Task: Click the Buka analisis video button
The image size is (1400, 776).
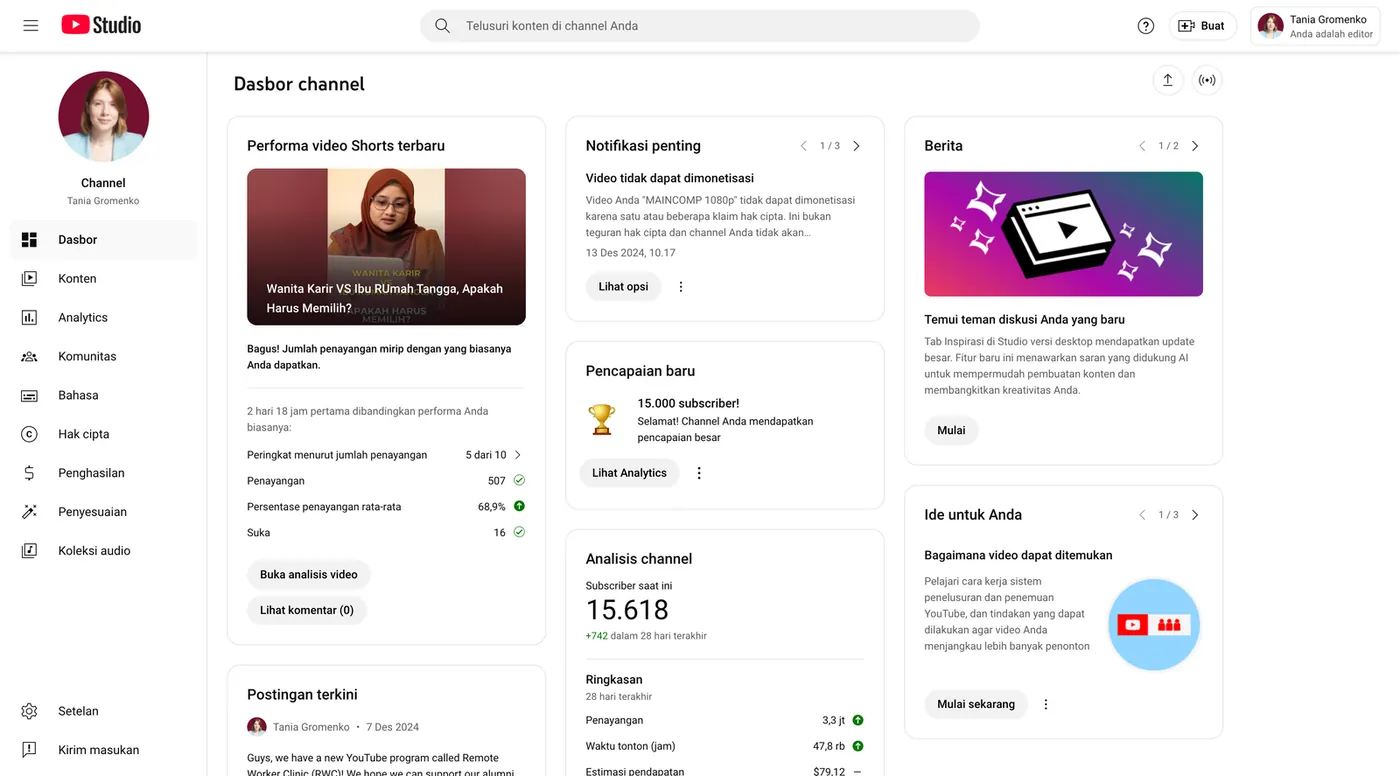Action: pyautogui.click(x=308, y=575)
